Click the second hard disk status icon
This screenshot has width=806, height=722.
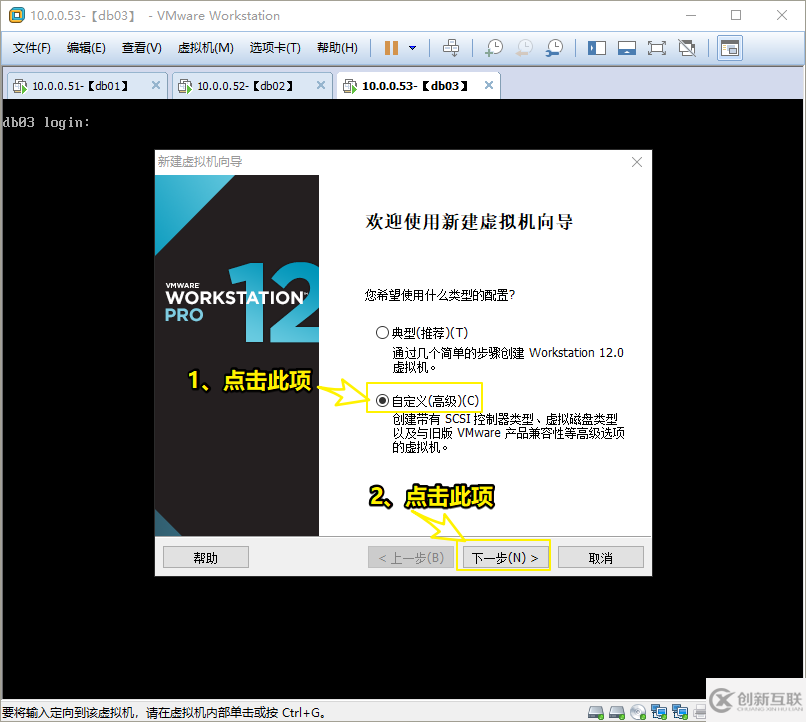point(617,712)
